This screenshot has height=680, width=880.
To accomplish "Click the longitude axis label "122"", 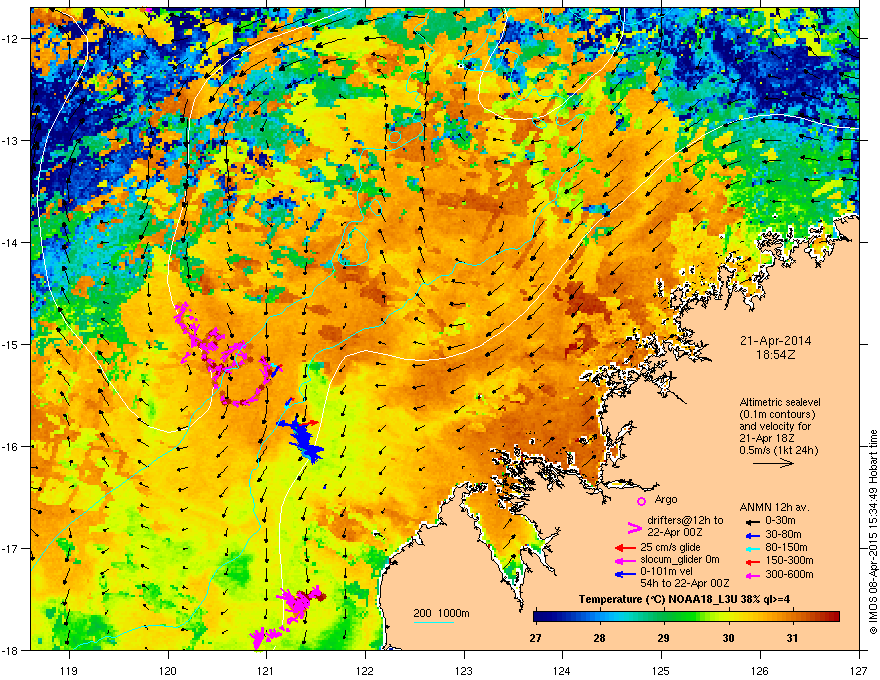I will [365, 670].
